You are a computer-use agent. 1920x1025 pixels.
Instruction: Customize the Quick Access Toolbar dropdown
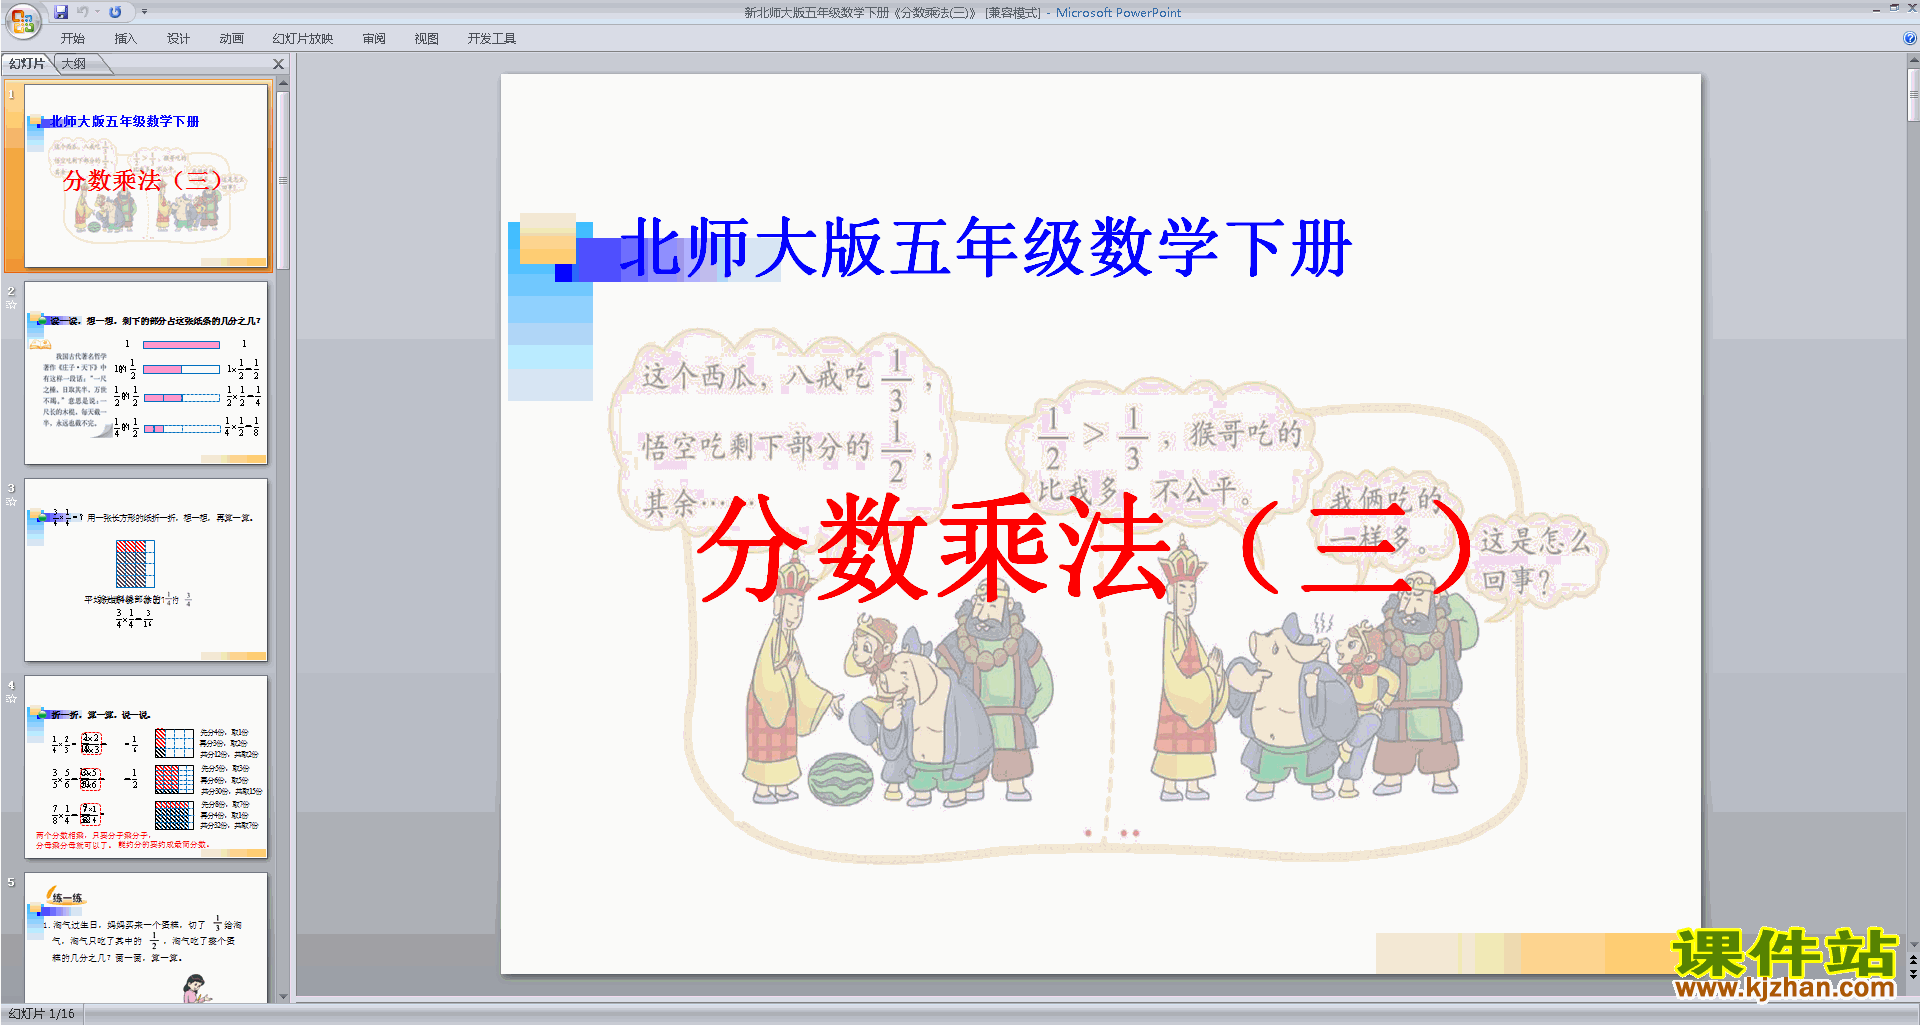click(x=144, y=12)
